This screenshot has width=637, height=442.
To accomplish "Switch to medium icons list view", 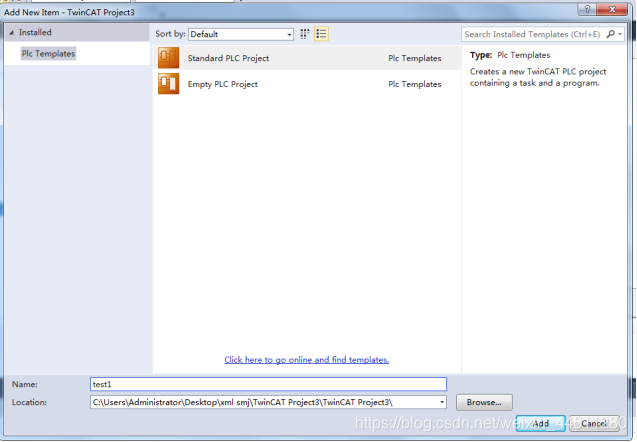I will (321, 34).
